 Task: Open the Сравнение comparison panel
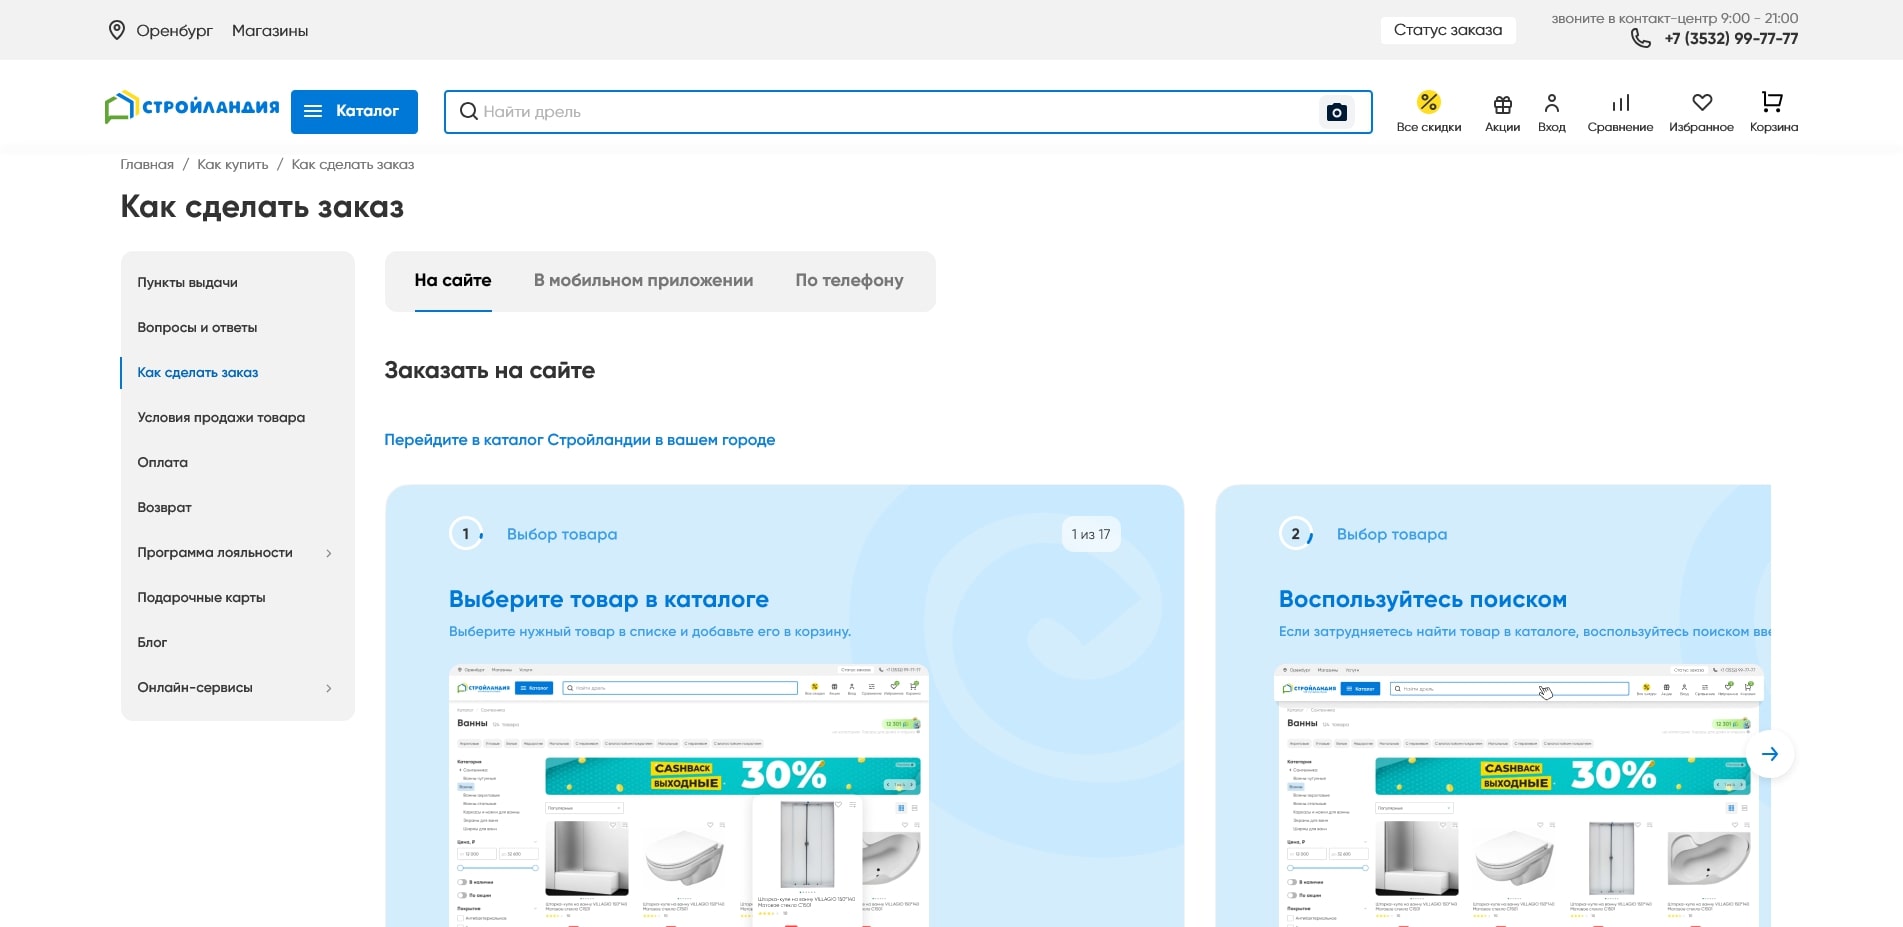(1619, 103)
